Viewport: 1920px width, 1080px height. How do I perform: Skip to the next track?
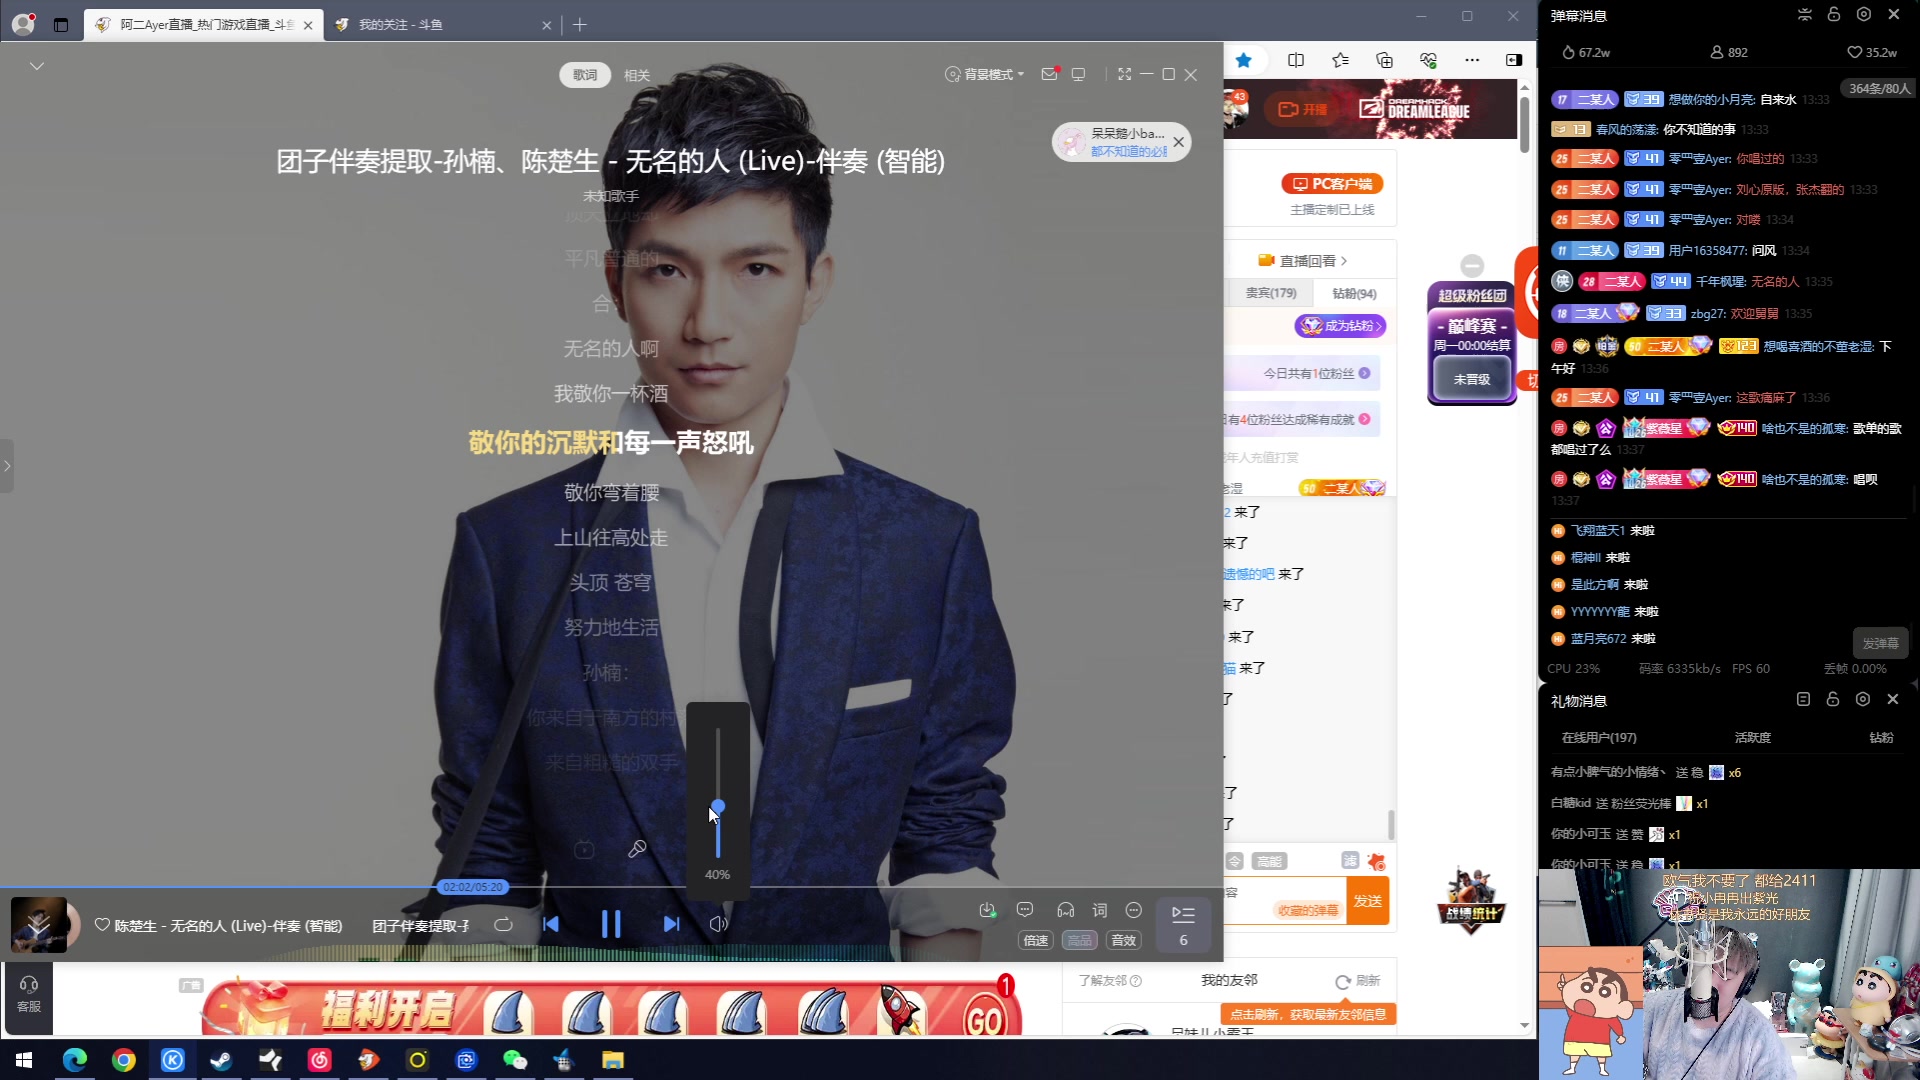[671, 924]
